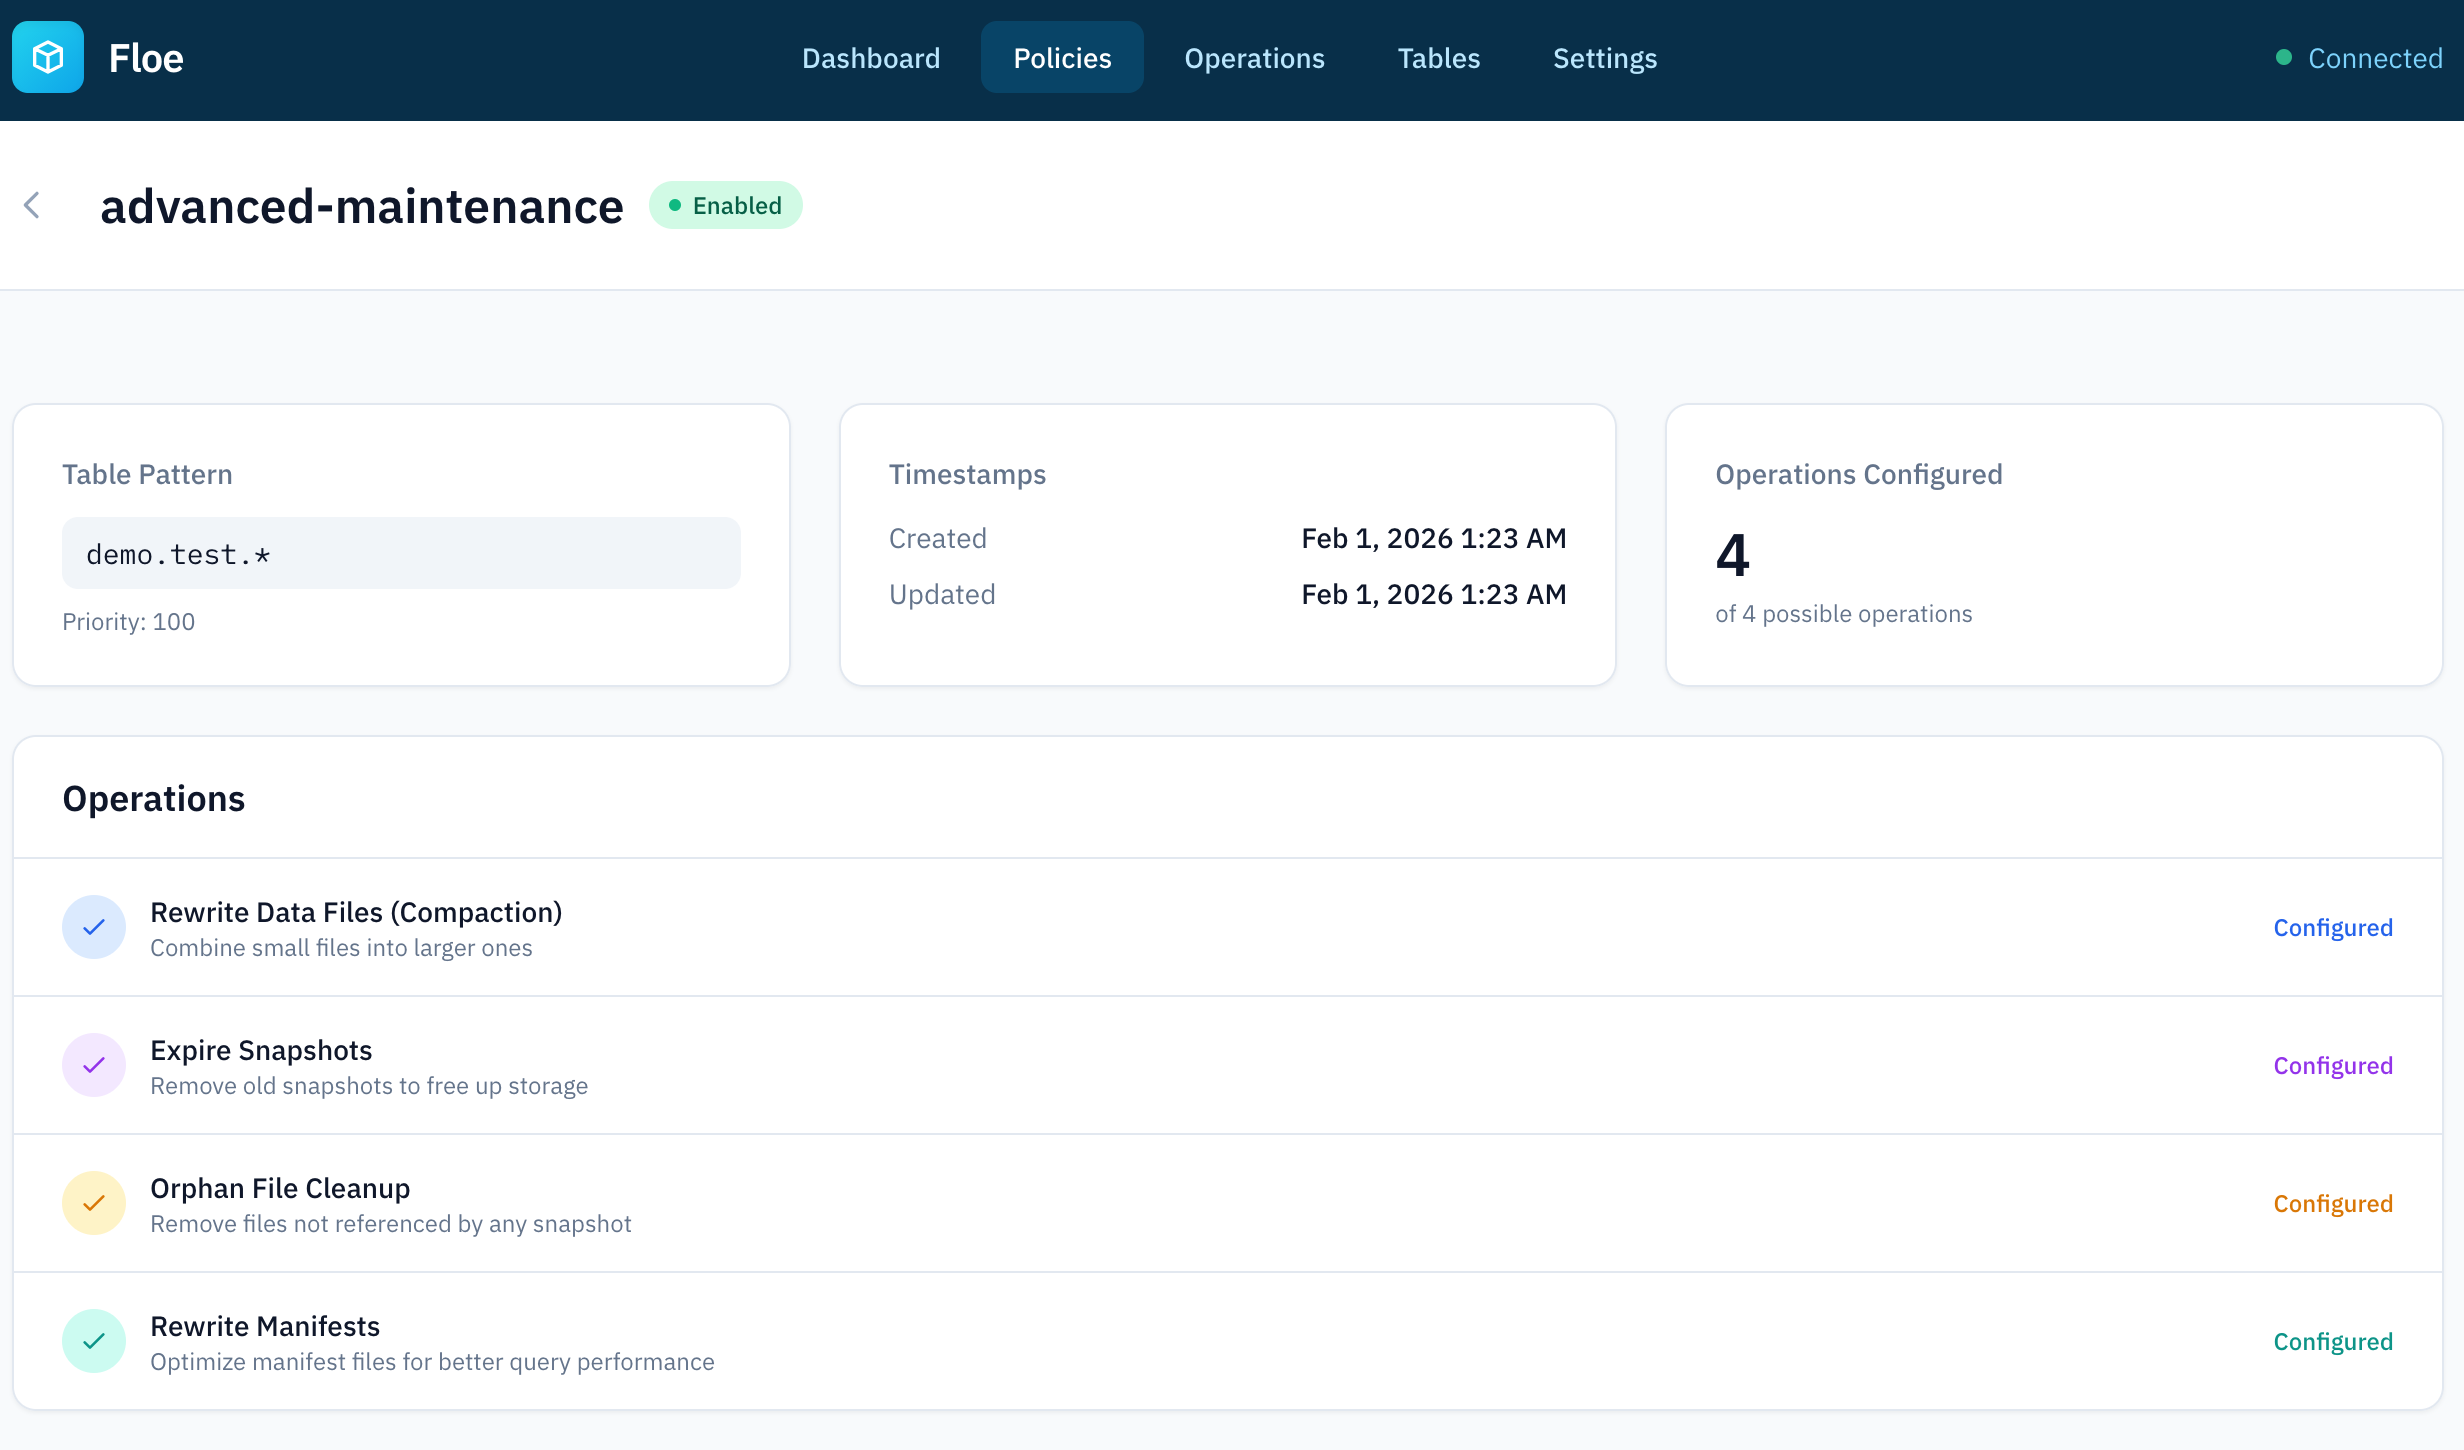The image size is (2464, 1450).
Task: Open the Dashboard nav tab
Action: (x=871, y=58)
